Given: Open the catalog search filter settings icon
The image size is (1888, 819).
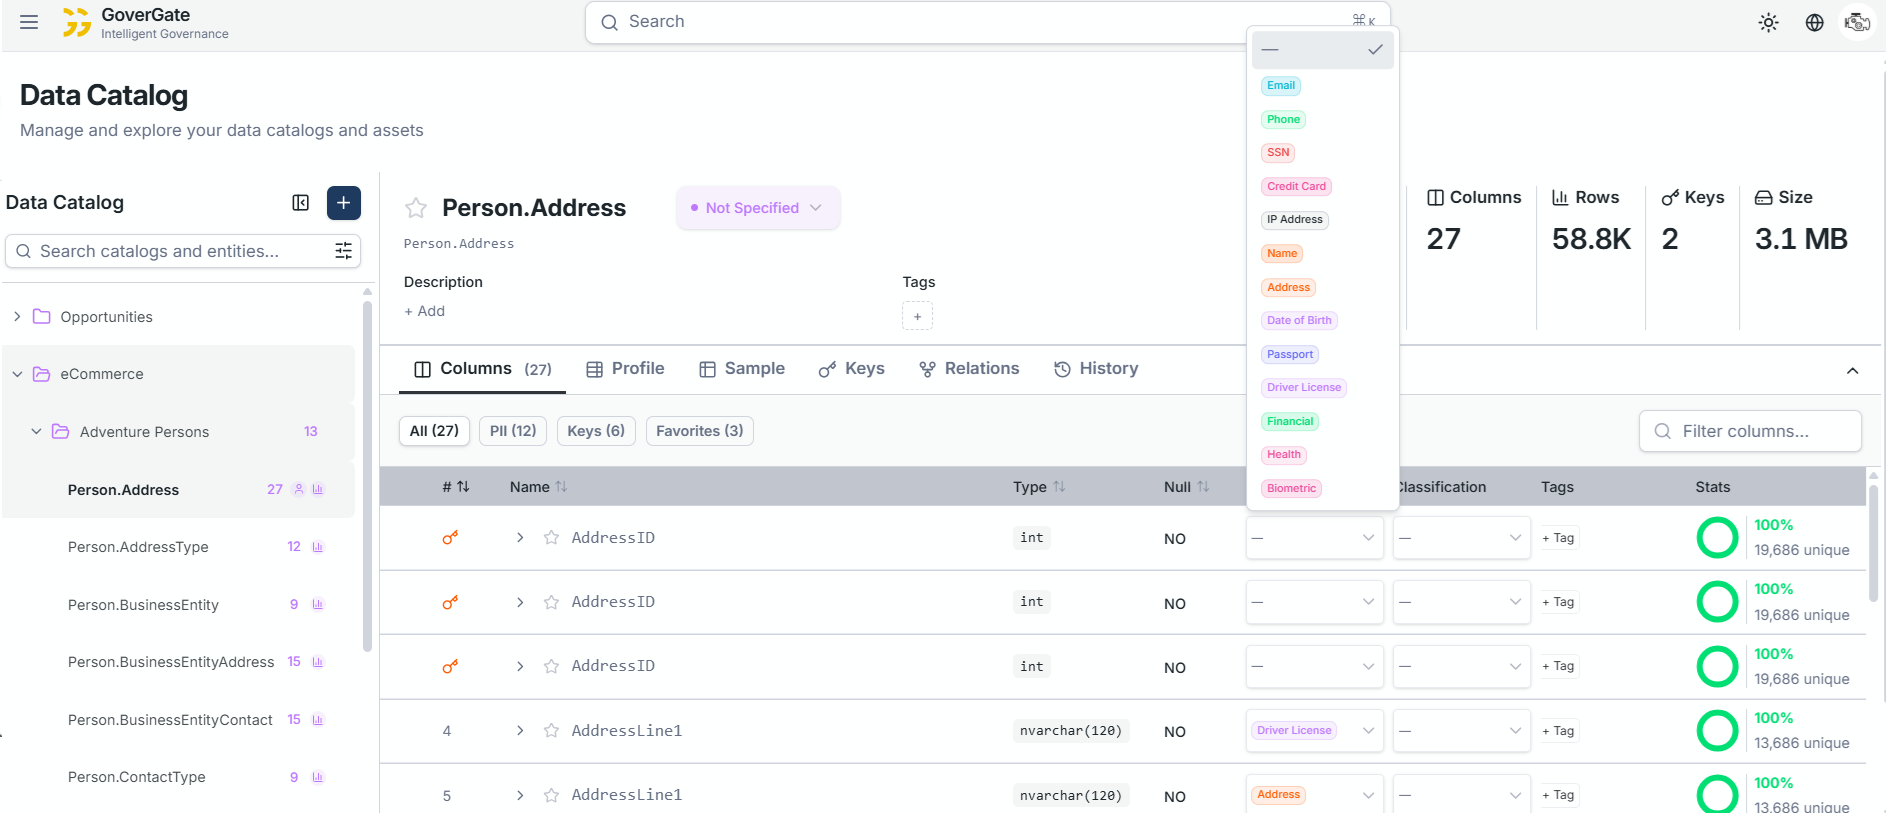Looking at the screenshot, I should pyautogui.click(x=343, y=251).
